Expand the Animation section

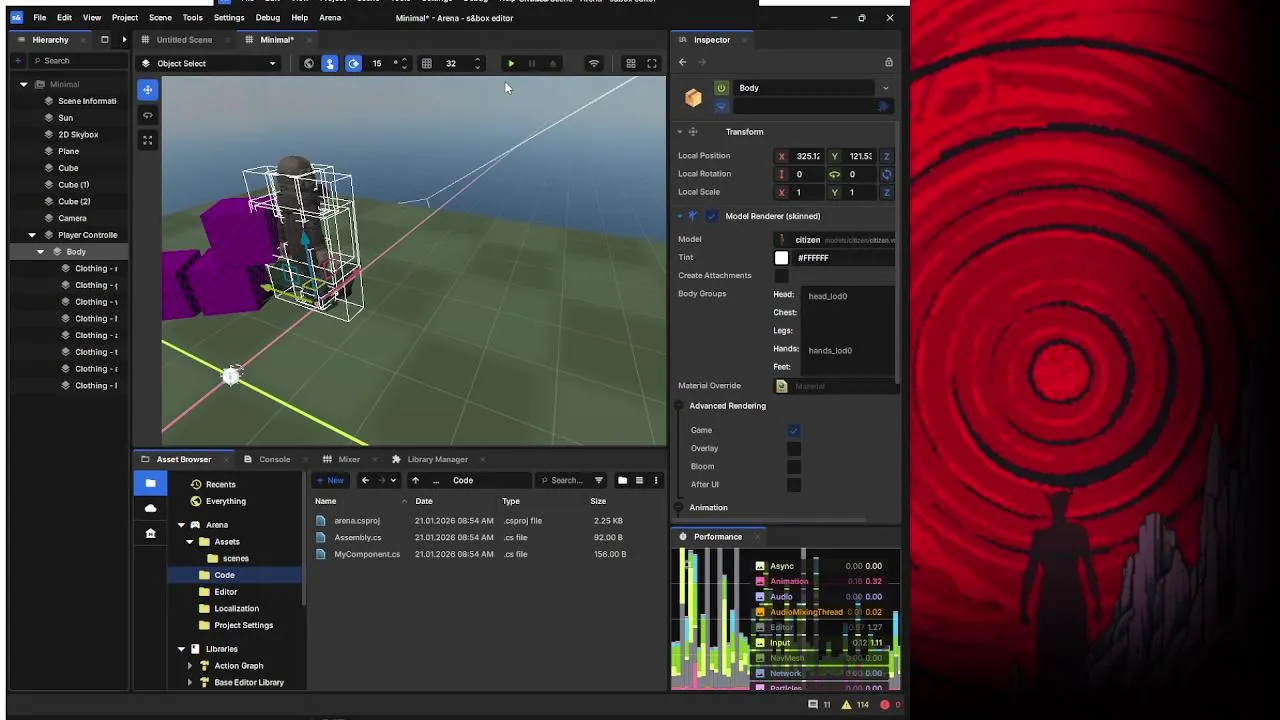click(679, 508)
